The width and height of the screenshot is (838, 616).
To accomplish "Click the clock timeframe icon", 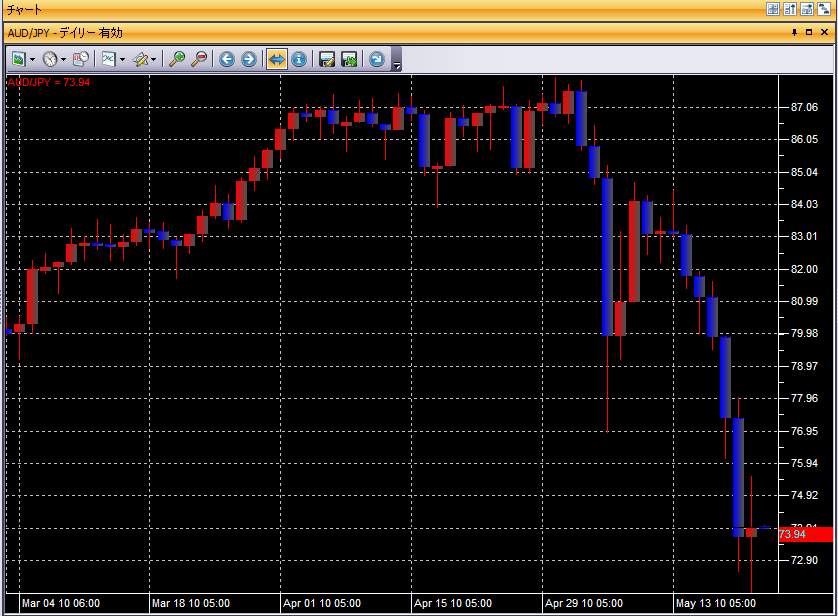I will [49, 60].
